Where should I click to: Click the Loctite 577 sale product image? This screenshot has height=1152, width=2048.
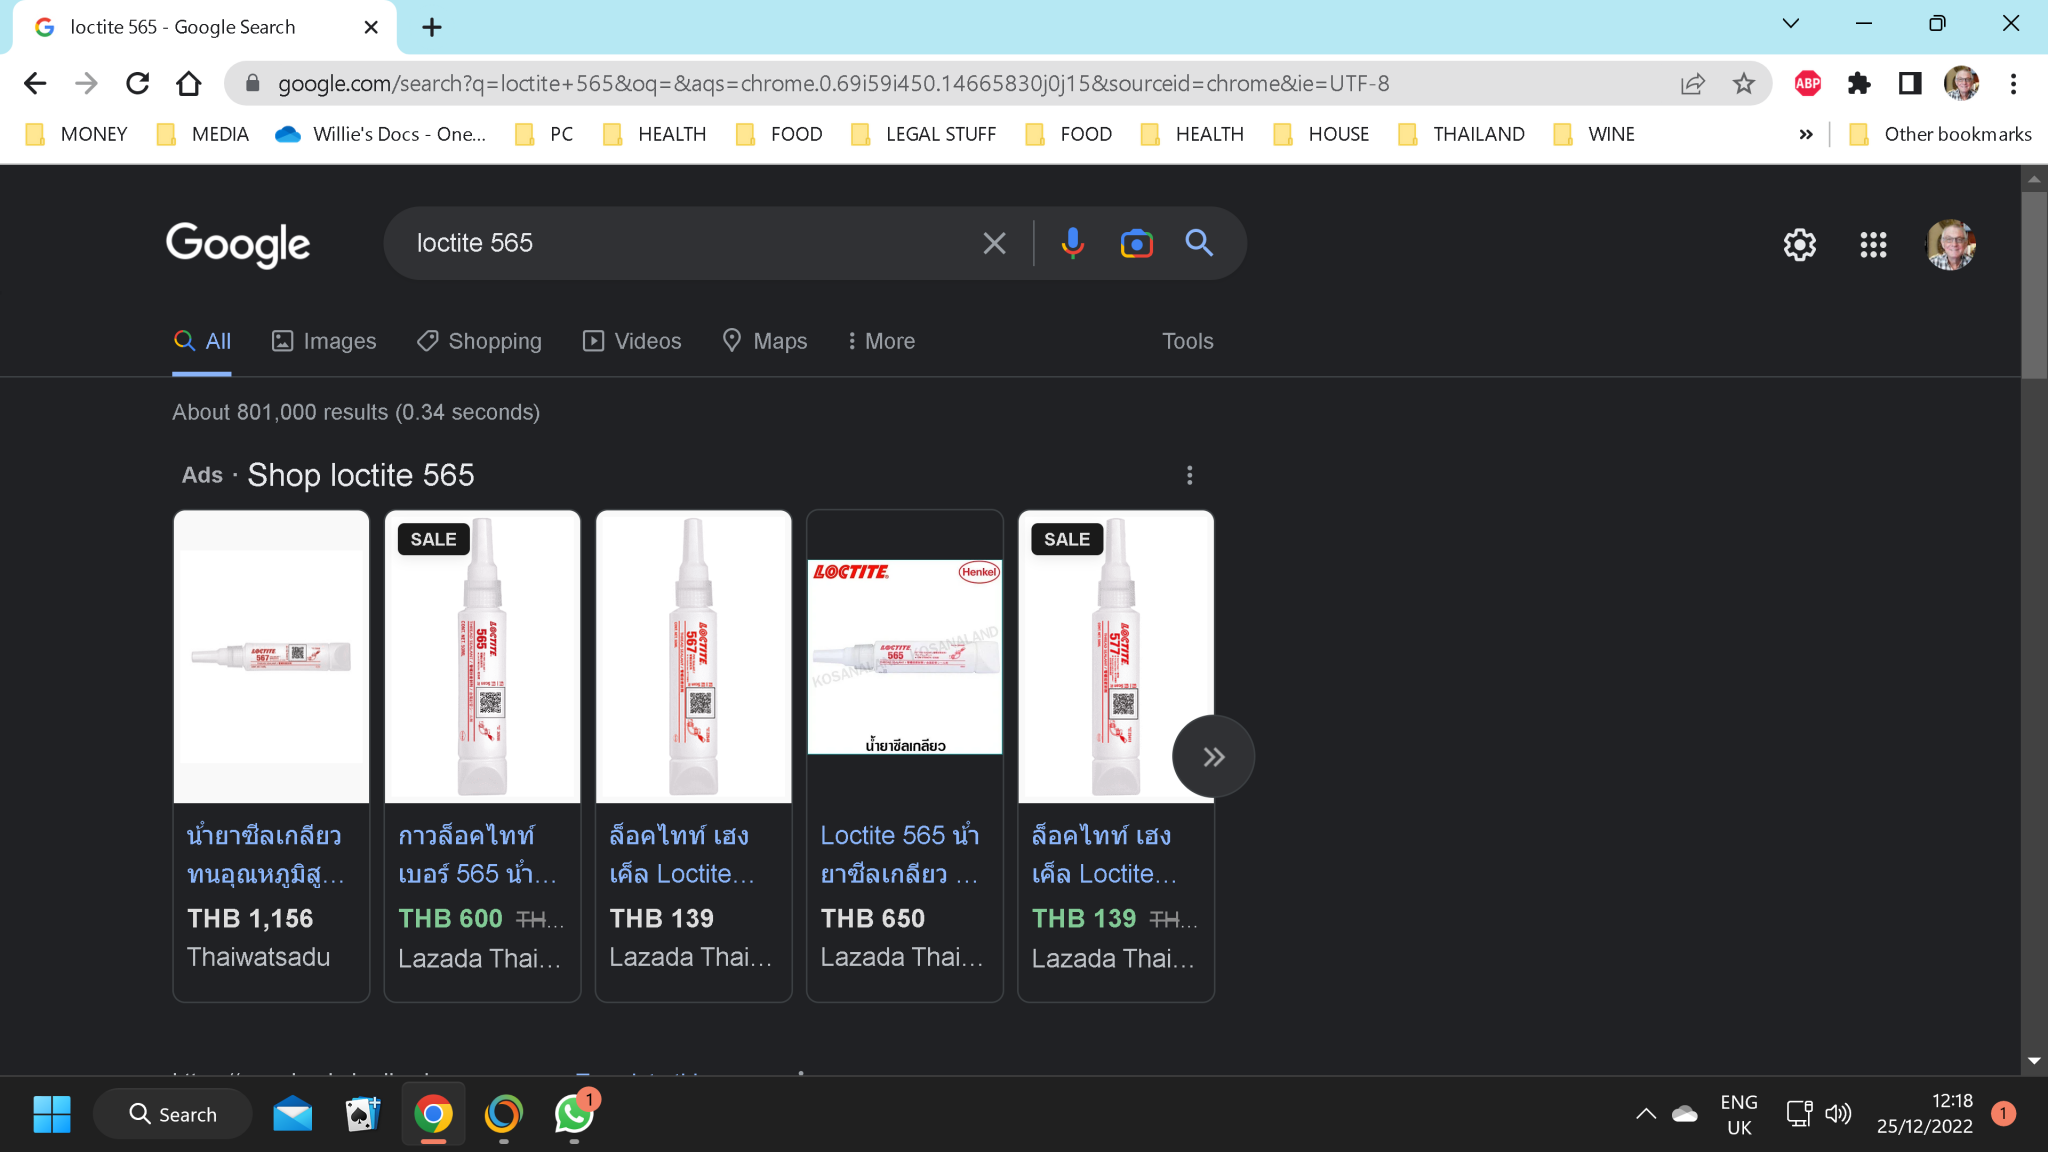coord(1116,657)
